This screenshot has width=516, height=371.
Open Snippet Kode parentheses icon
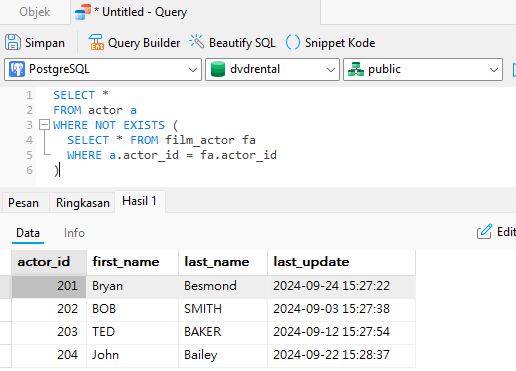[293, 42]
